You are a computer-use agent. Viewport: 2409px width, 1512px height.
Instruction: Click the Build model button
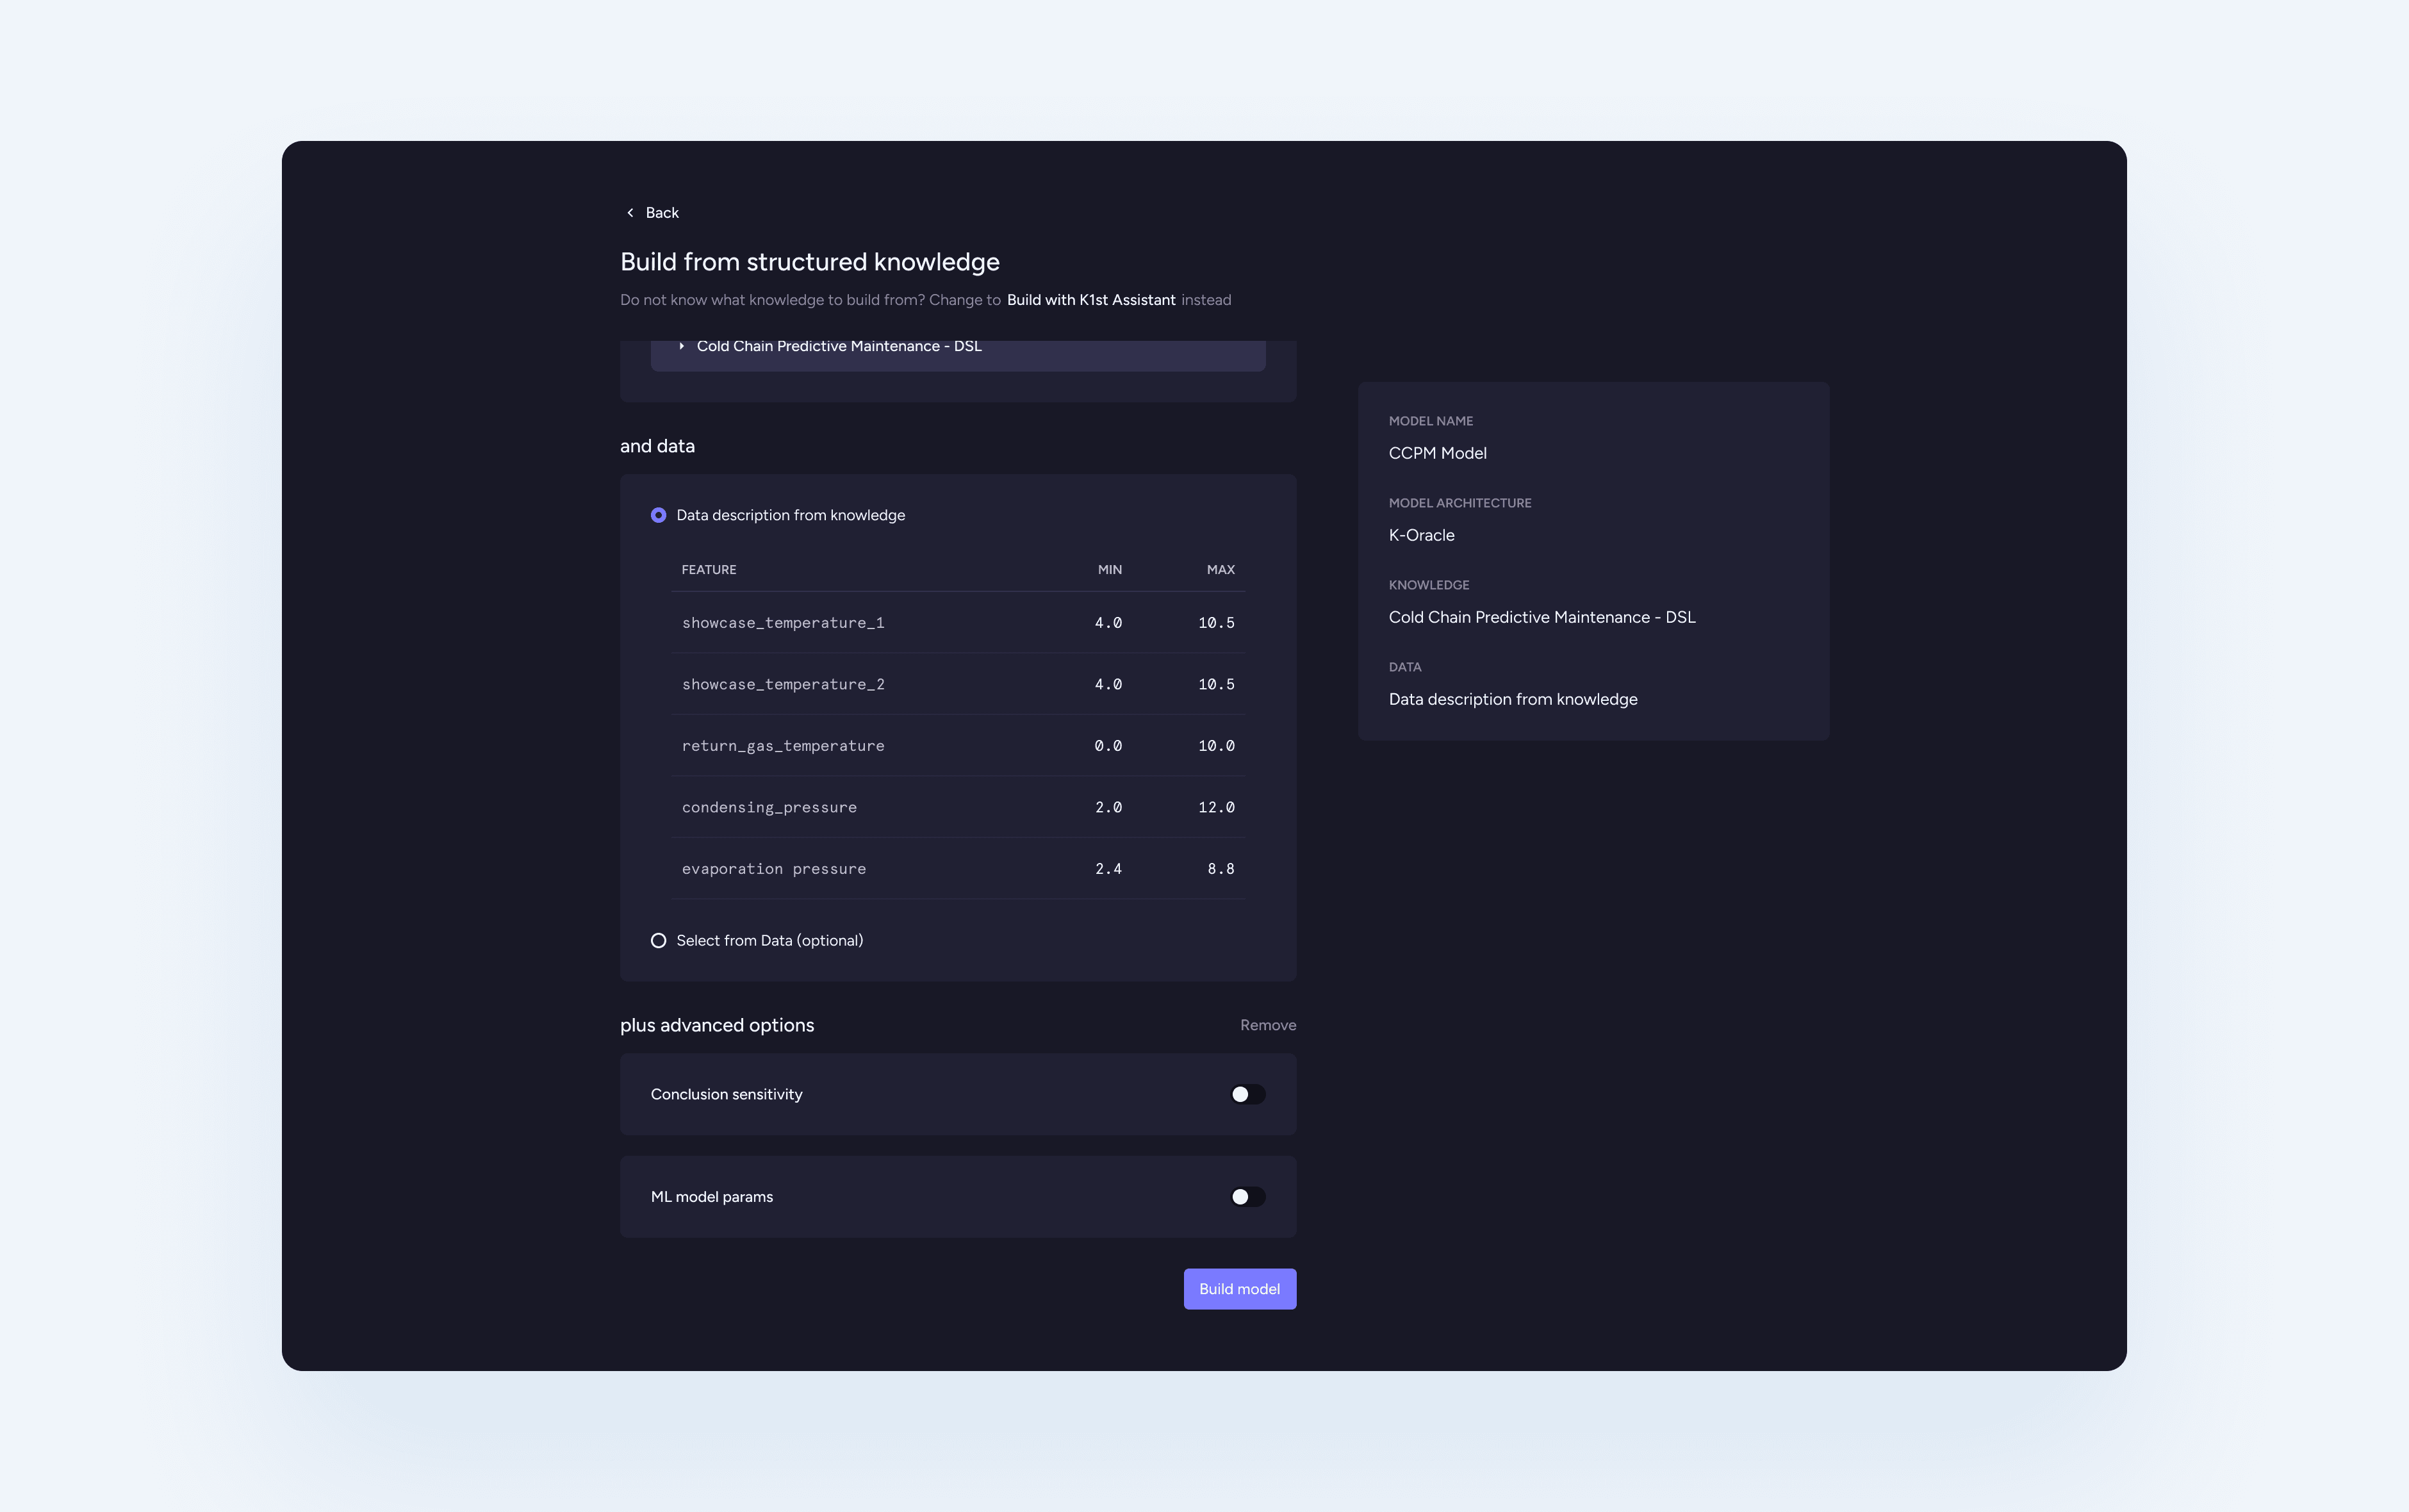[1240, 1289]
